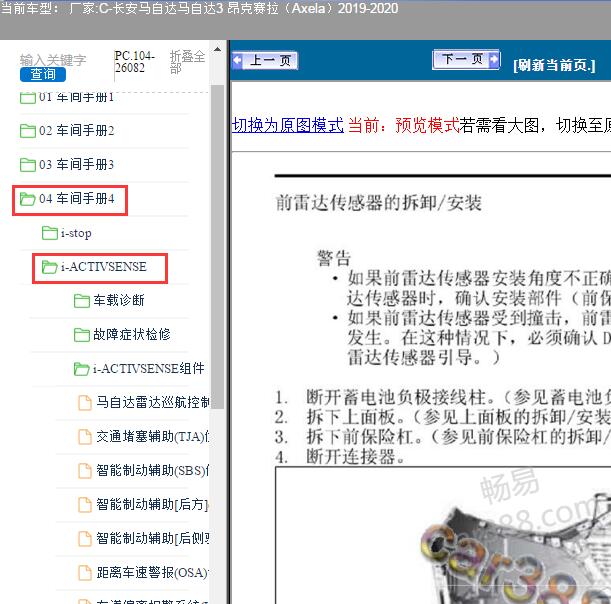Open the 距离车速警报(OSA) page entry
This screenshot has width=611, height=604.
click(153, 572)
